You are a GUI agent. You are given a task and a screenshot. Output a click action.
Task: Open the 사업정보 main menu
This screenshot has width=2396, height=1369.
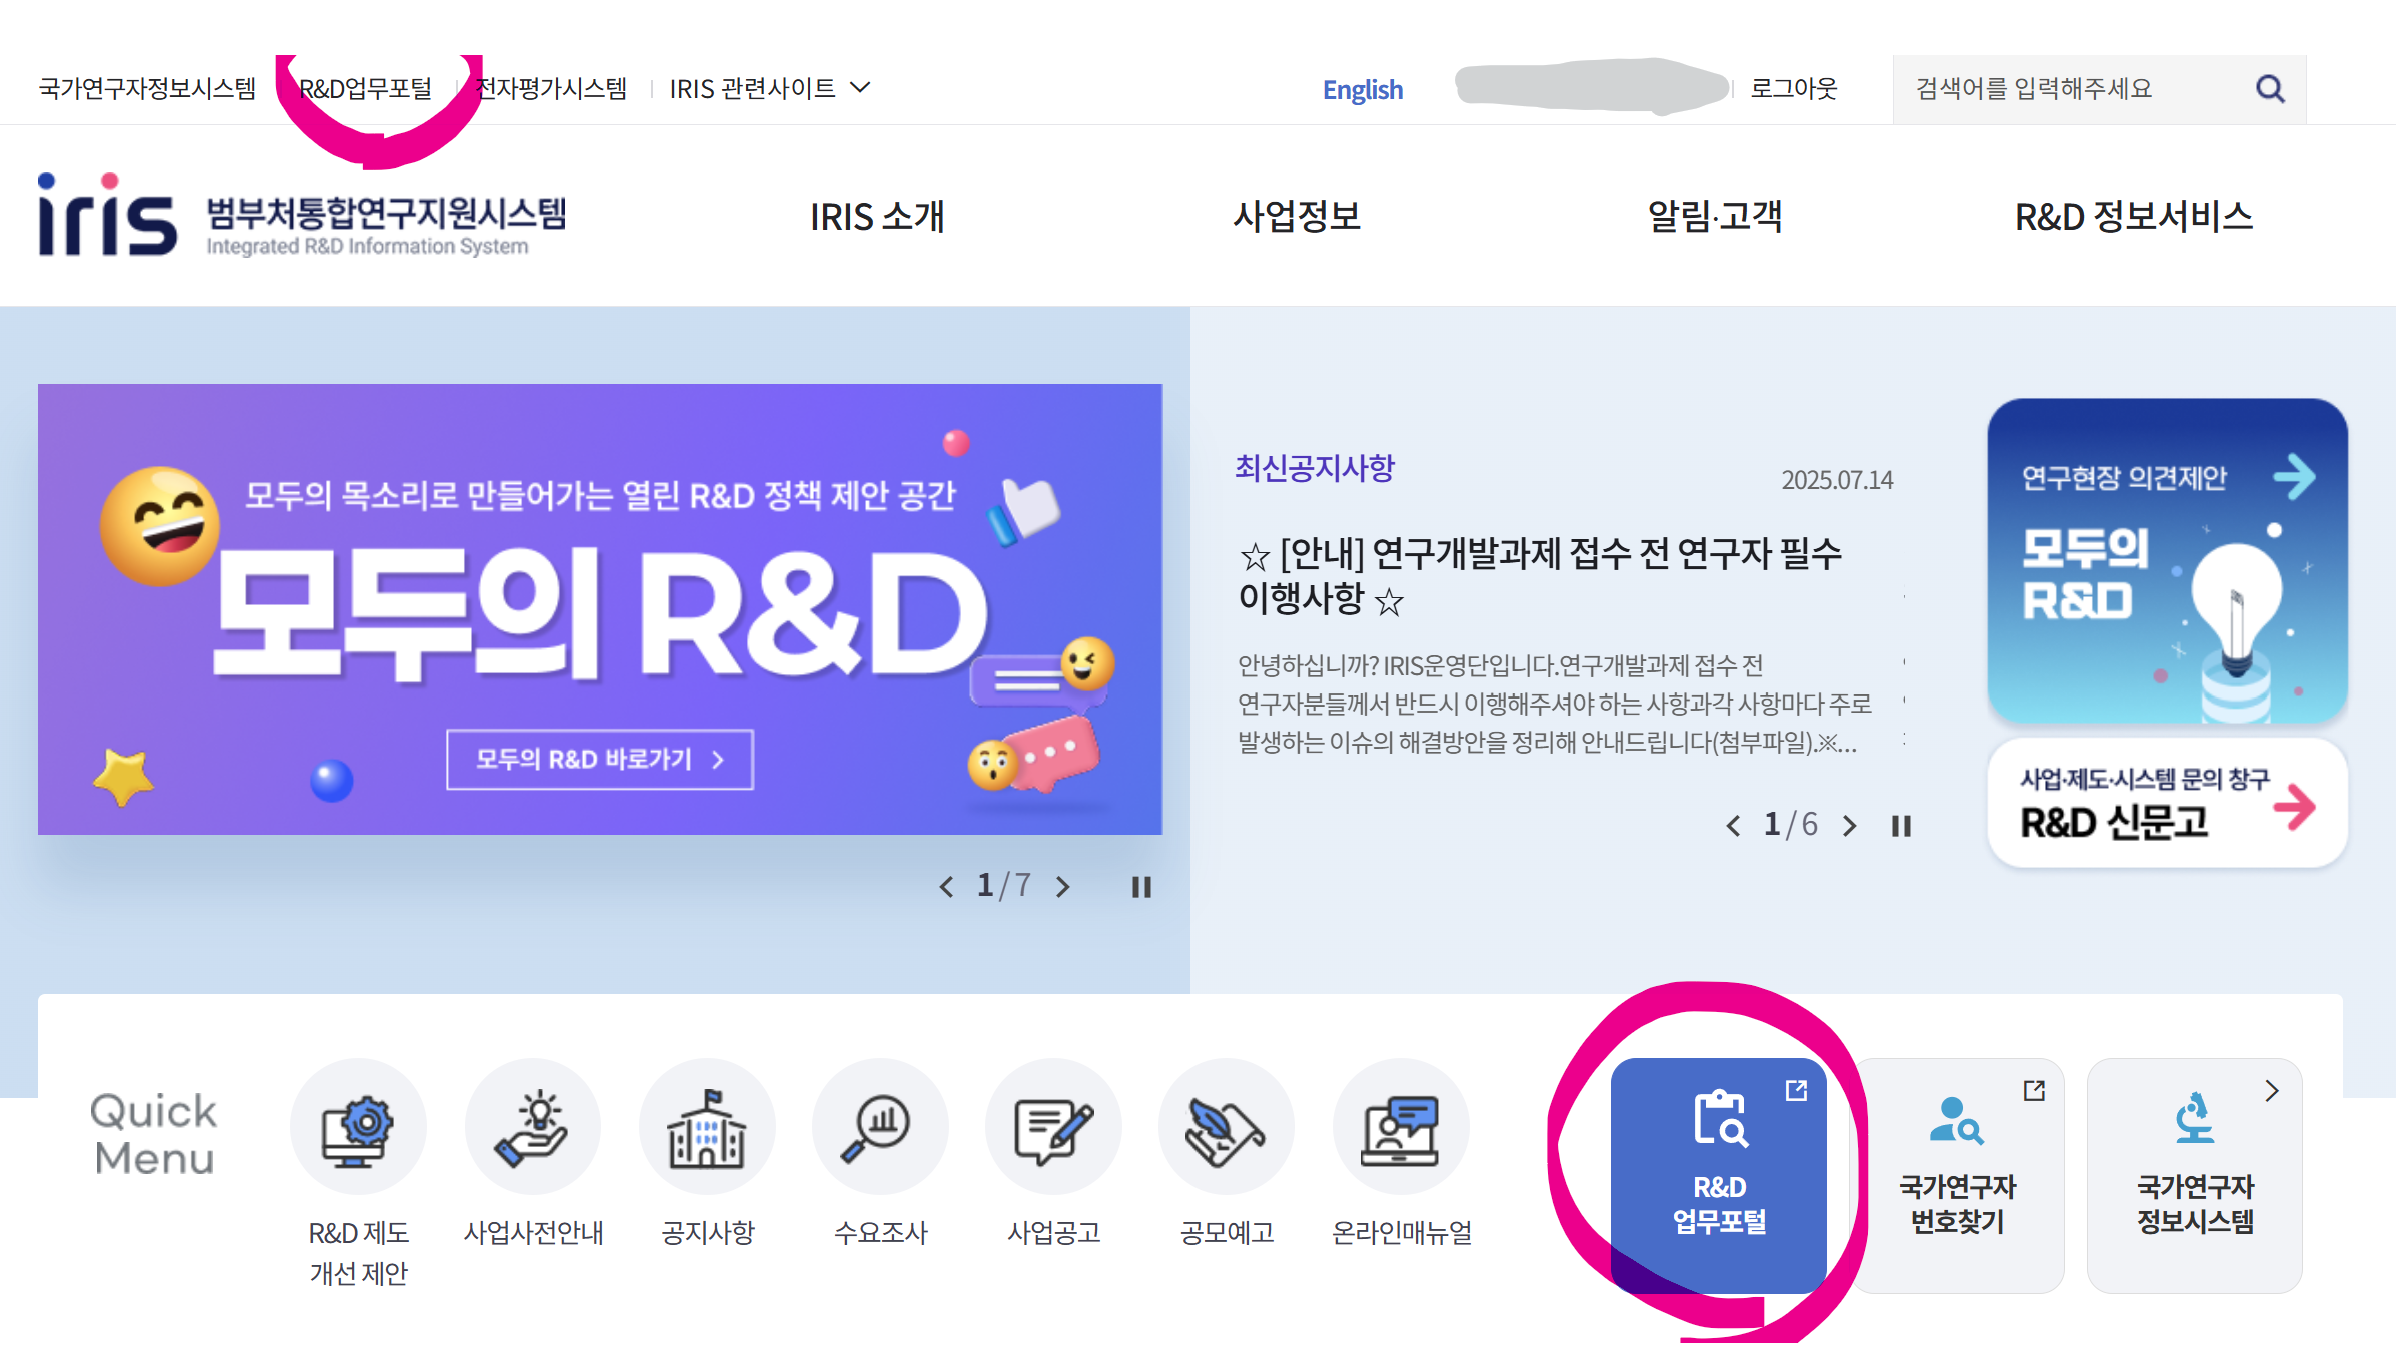click(x=1297, y=217)
